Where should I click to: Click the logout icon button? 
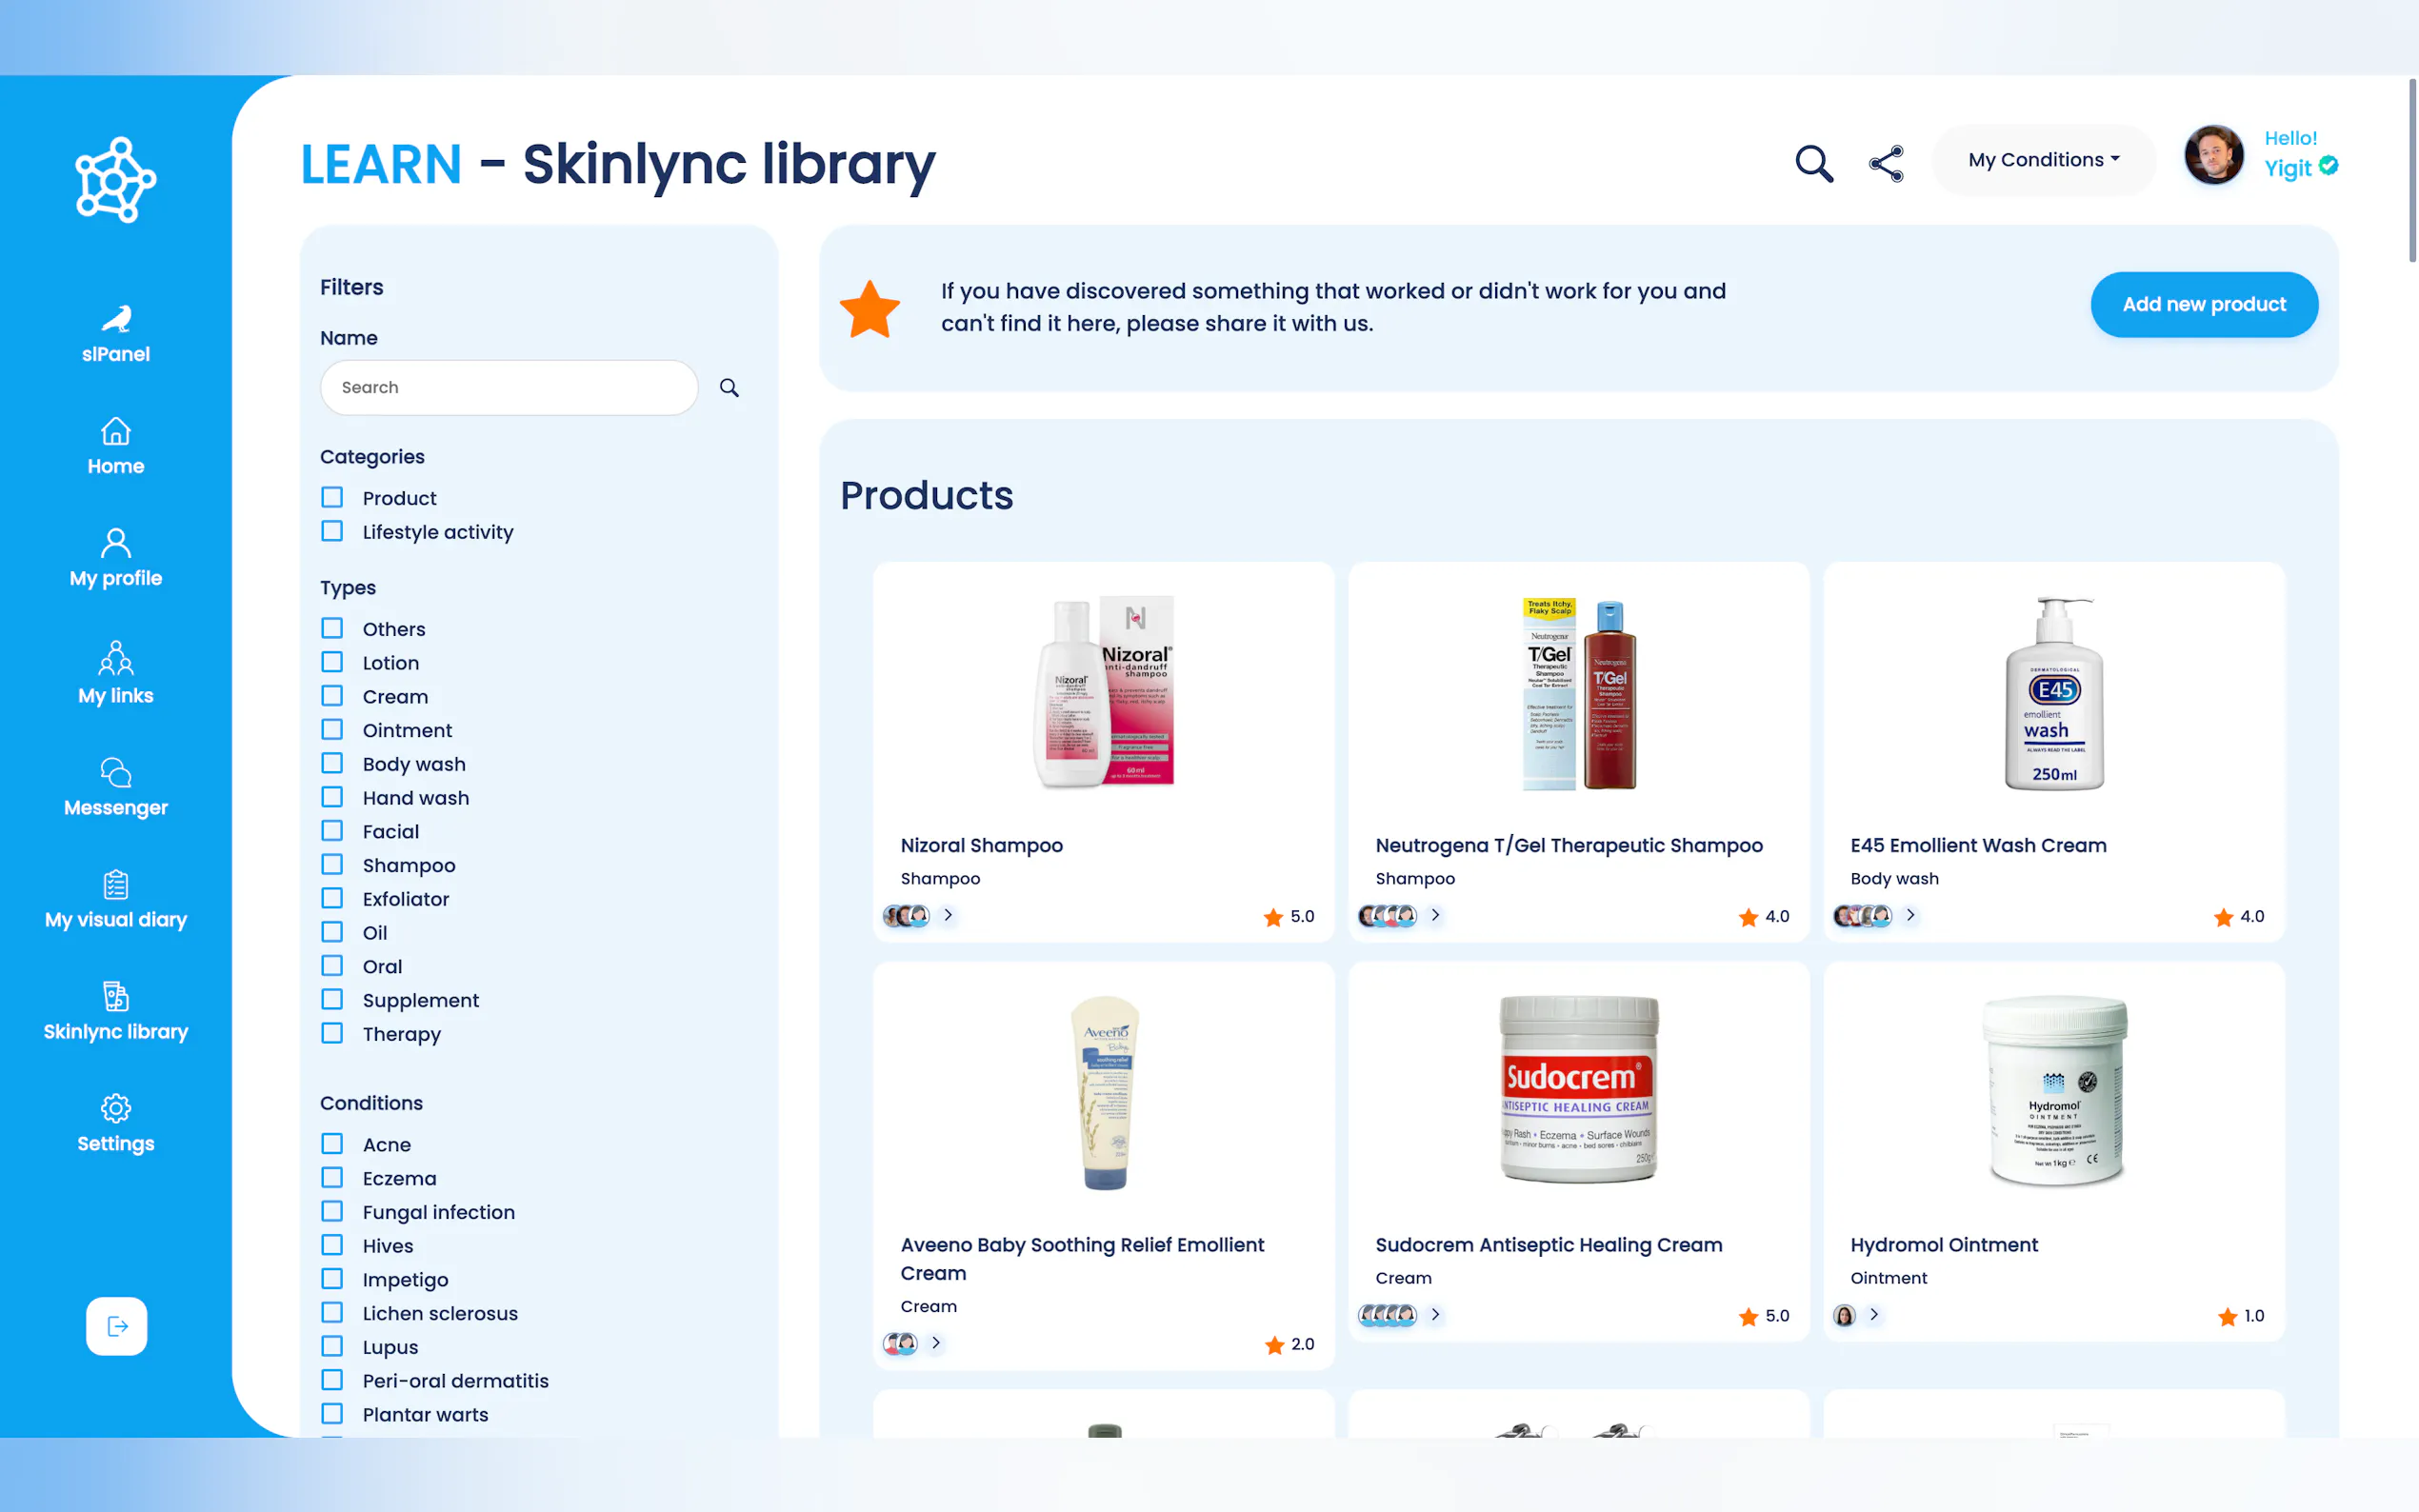116,1326
